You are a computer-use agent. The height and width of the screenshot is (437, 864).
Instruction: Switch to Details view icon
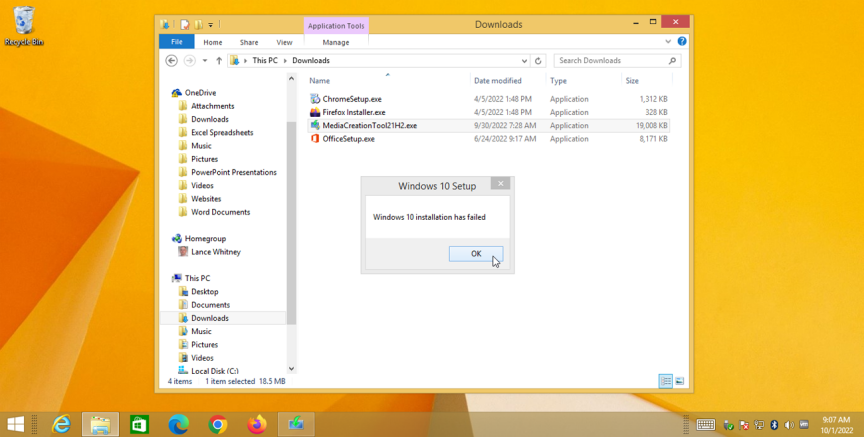[x=666, y=381]
